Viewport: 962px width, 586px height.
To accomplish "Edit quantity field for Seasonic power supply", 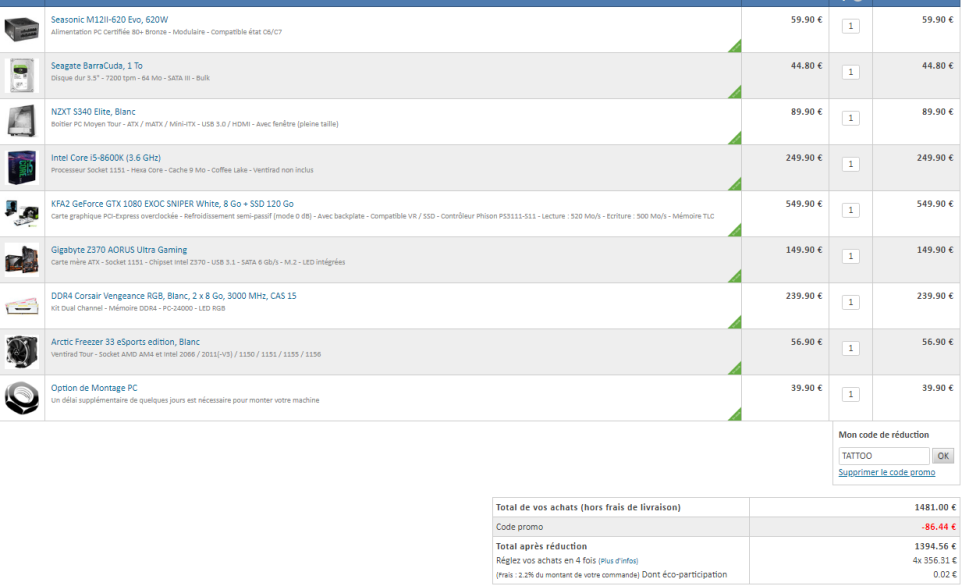I will tap(850, 26).
